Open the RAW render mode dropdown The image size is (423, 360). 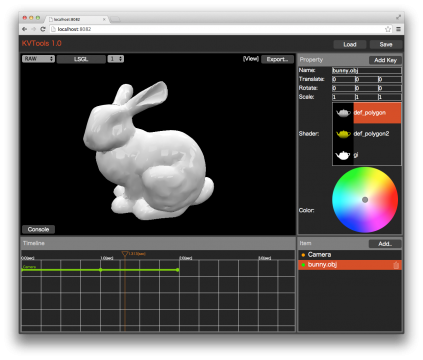(38, 59)
